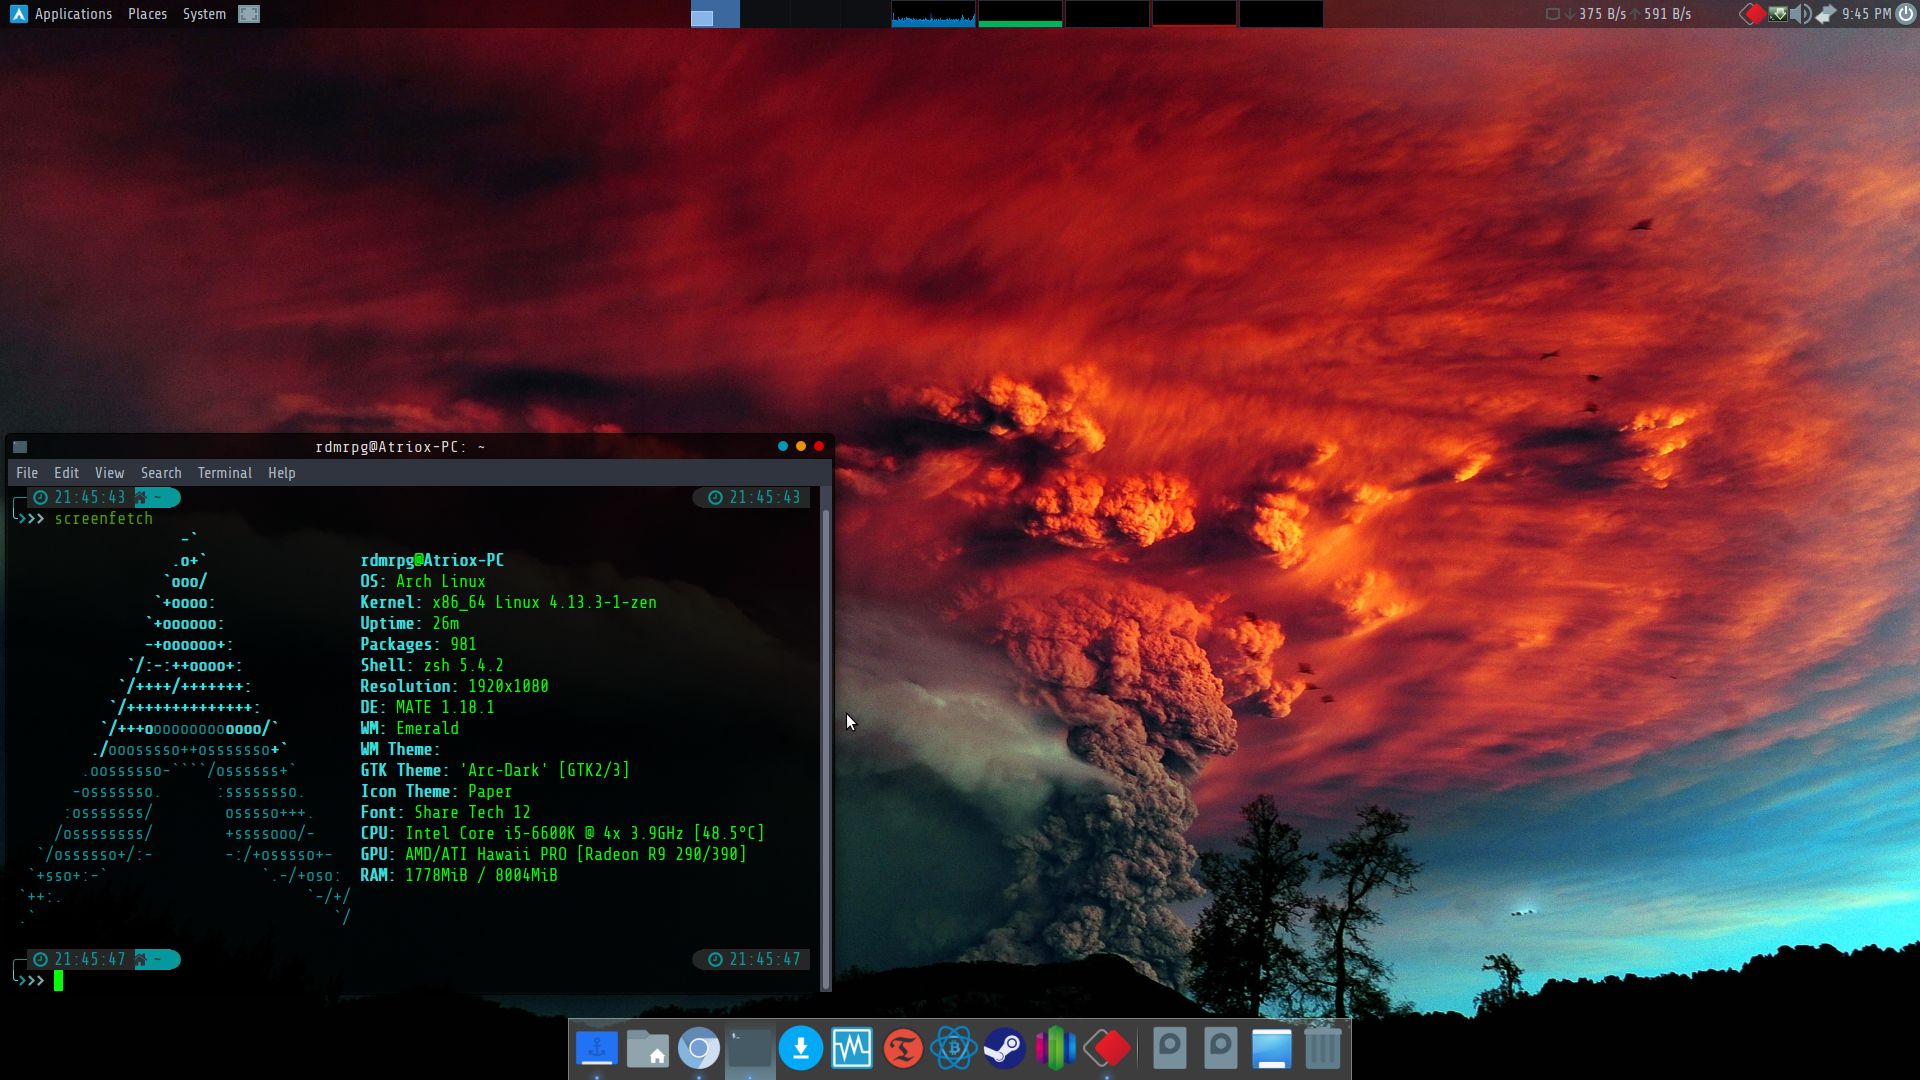Open the Trash icon in dock
Viewport: 1920px width, 1080px height.
coord(1325,1048)
